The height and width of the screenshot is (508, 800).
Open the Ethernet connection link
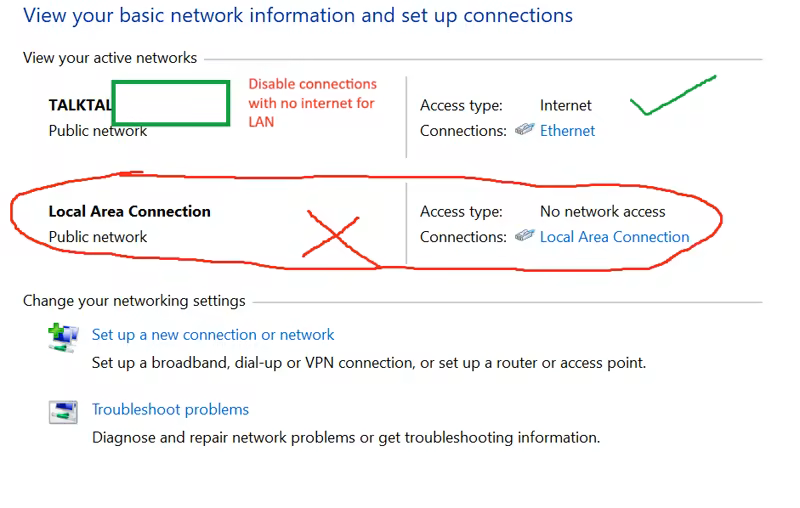567,130
